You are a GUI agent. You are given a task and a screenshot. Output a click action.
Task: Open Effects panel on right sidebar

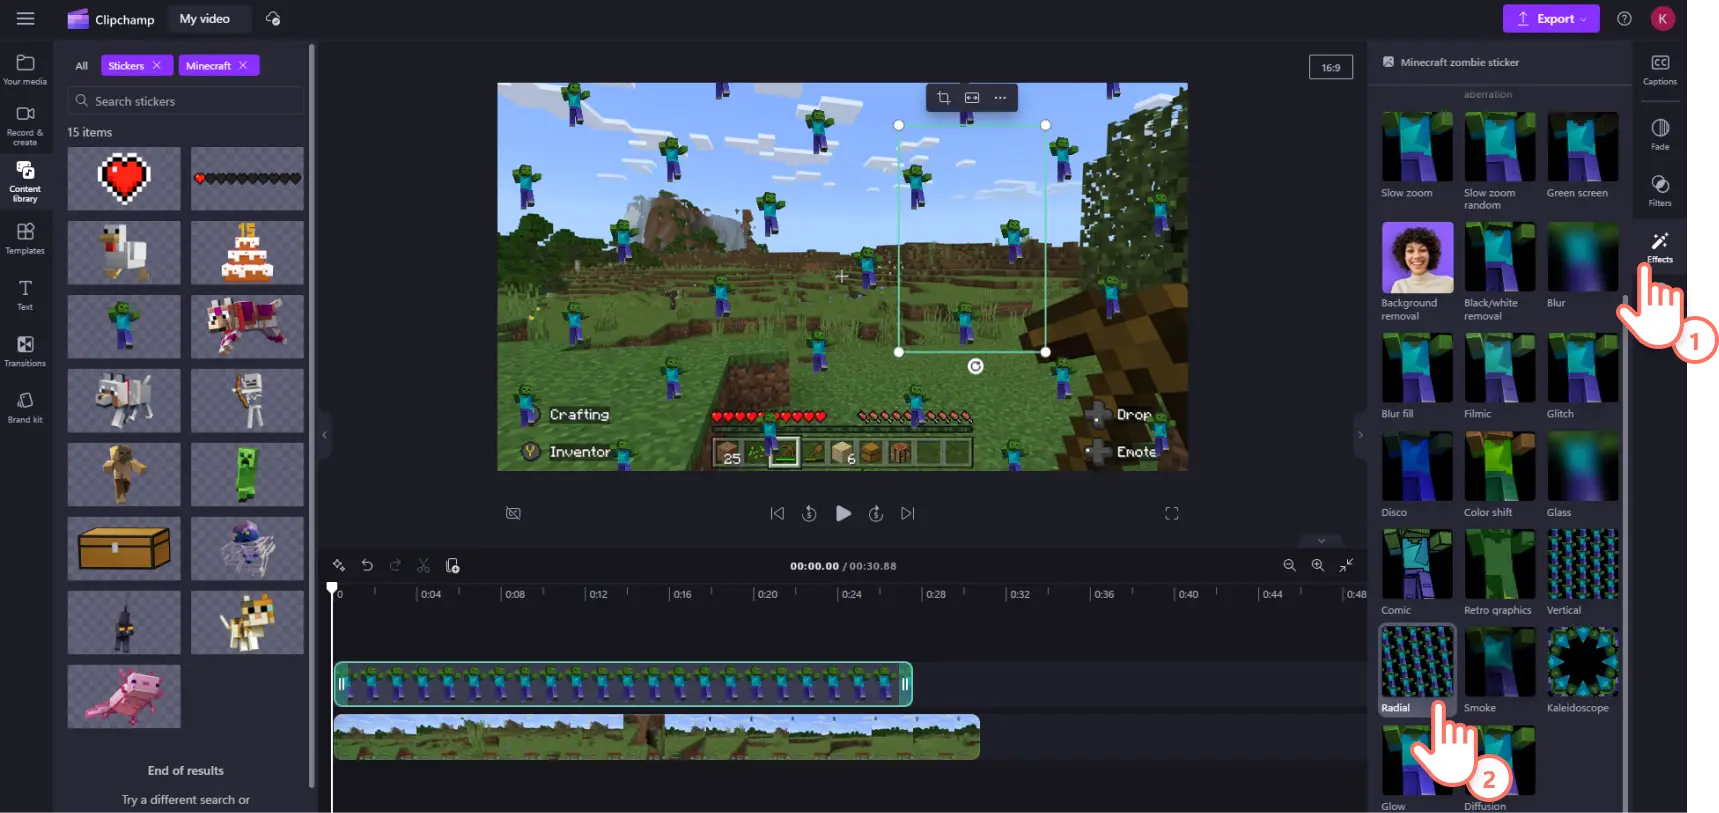coord(1660,246)
